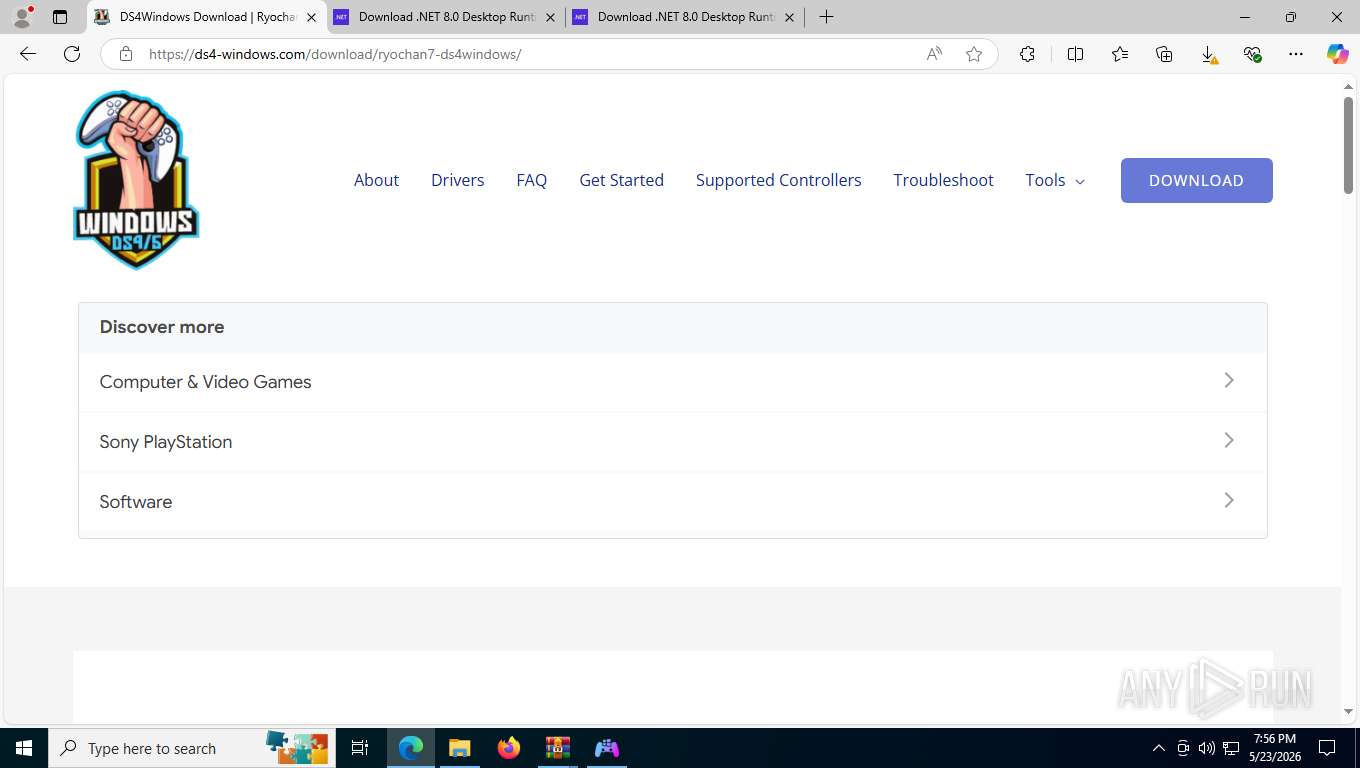Close the second .NET Desktop Runtime tab
Screen dimensions: 1360x768
550,17
